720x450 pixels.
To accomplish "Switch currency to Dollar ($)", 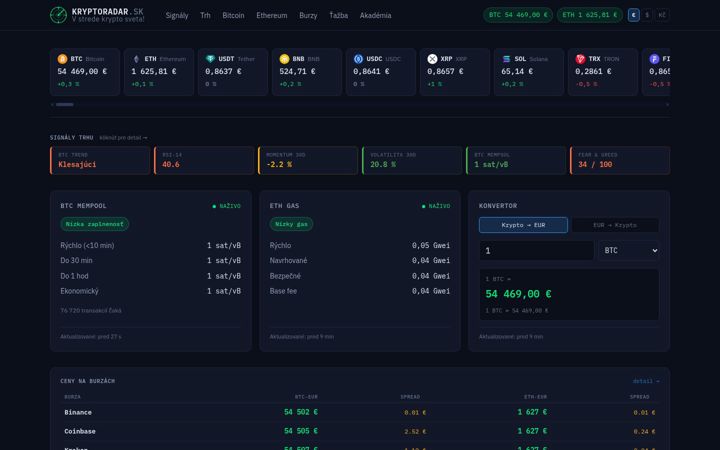I will 647,15.
